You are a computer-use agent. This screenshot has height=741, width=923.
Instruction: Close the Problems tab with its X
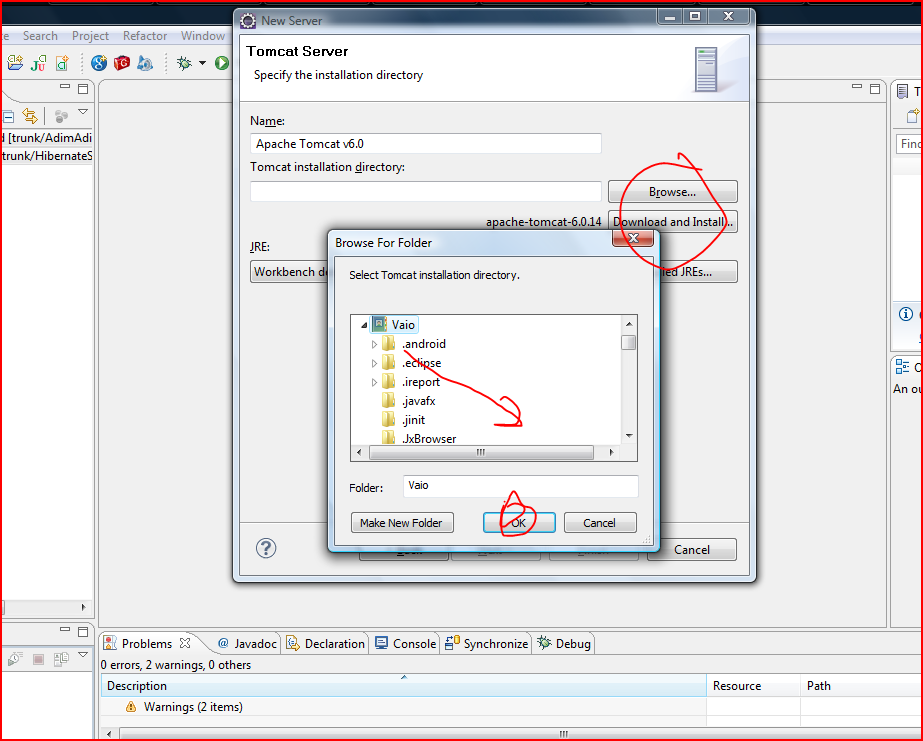pos(185,643)
